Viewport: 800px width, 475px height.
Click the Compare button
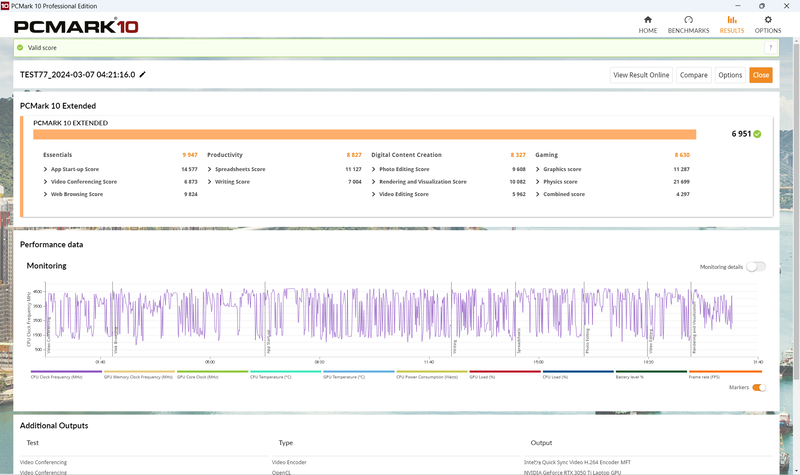tap(693, 75)
